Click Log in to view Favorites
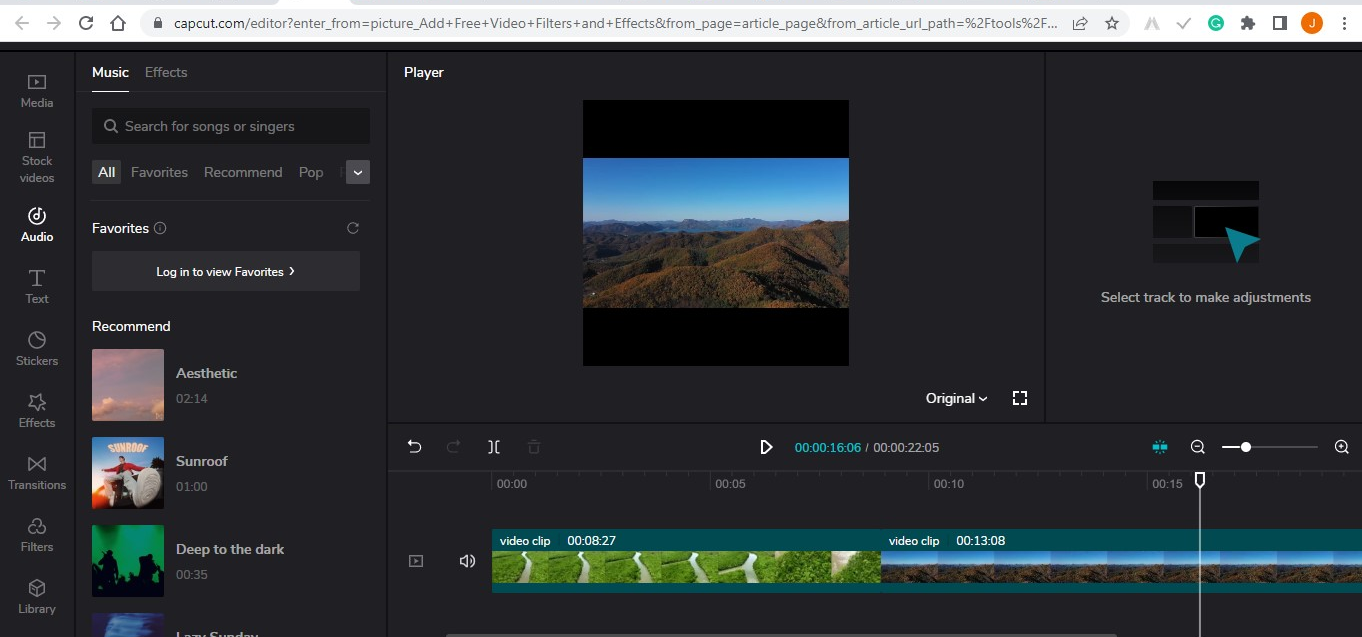This screenshot has width=1362, height=637. tap(225, 271)
